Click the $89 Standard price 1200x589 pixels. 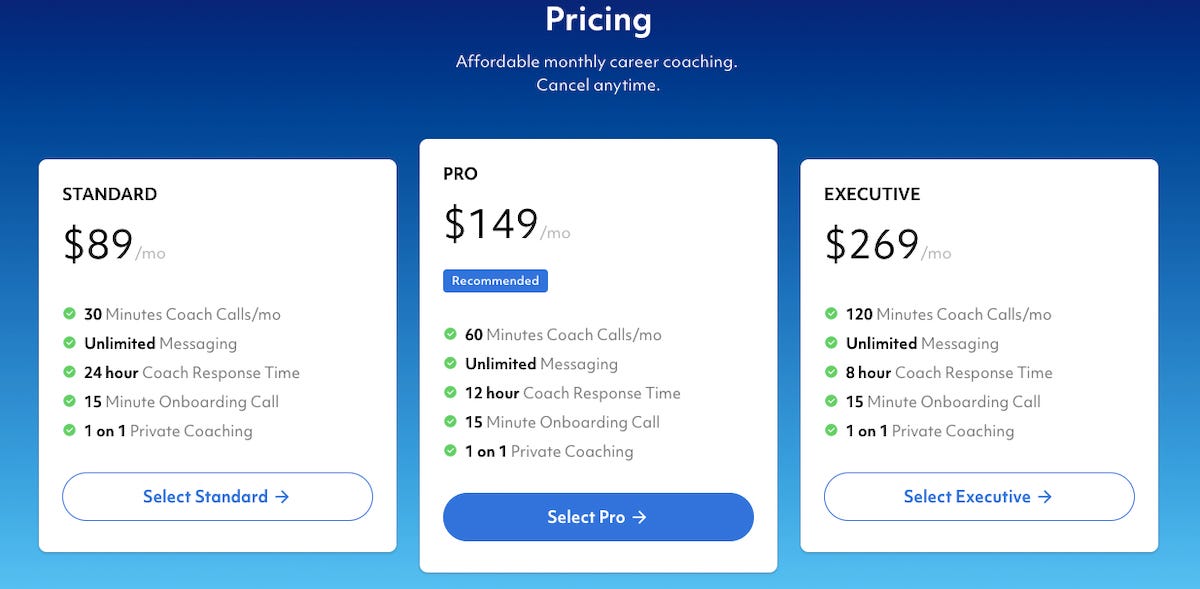point(98,245)
